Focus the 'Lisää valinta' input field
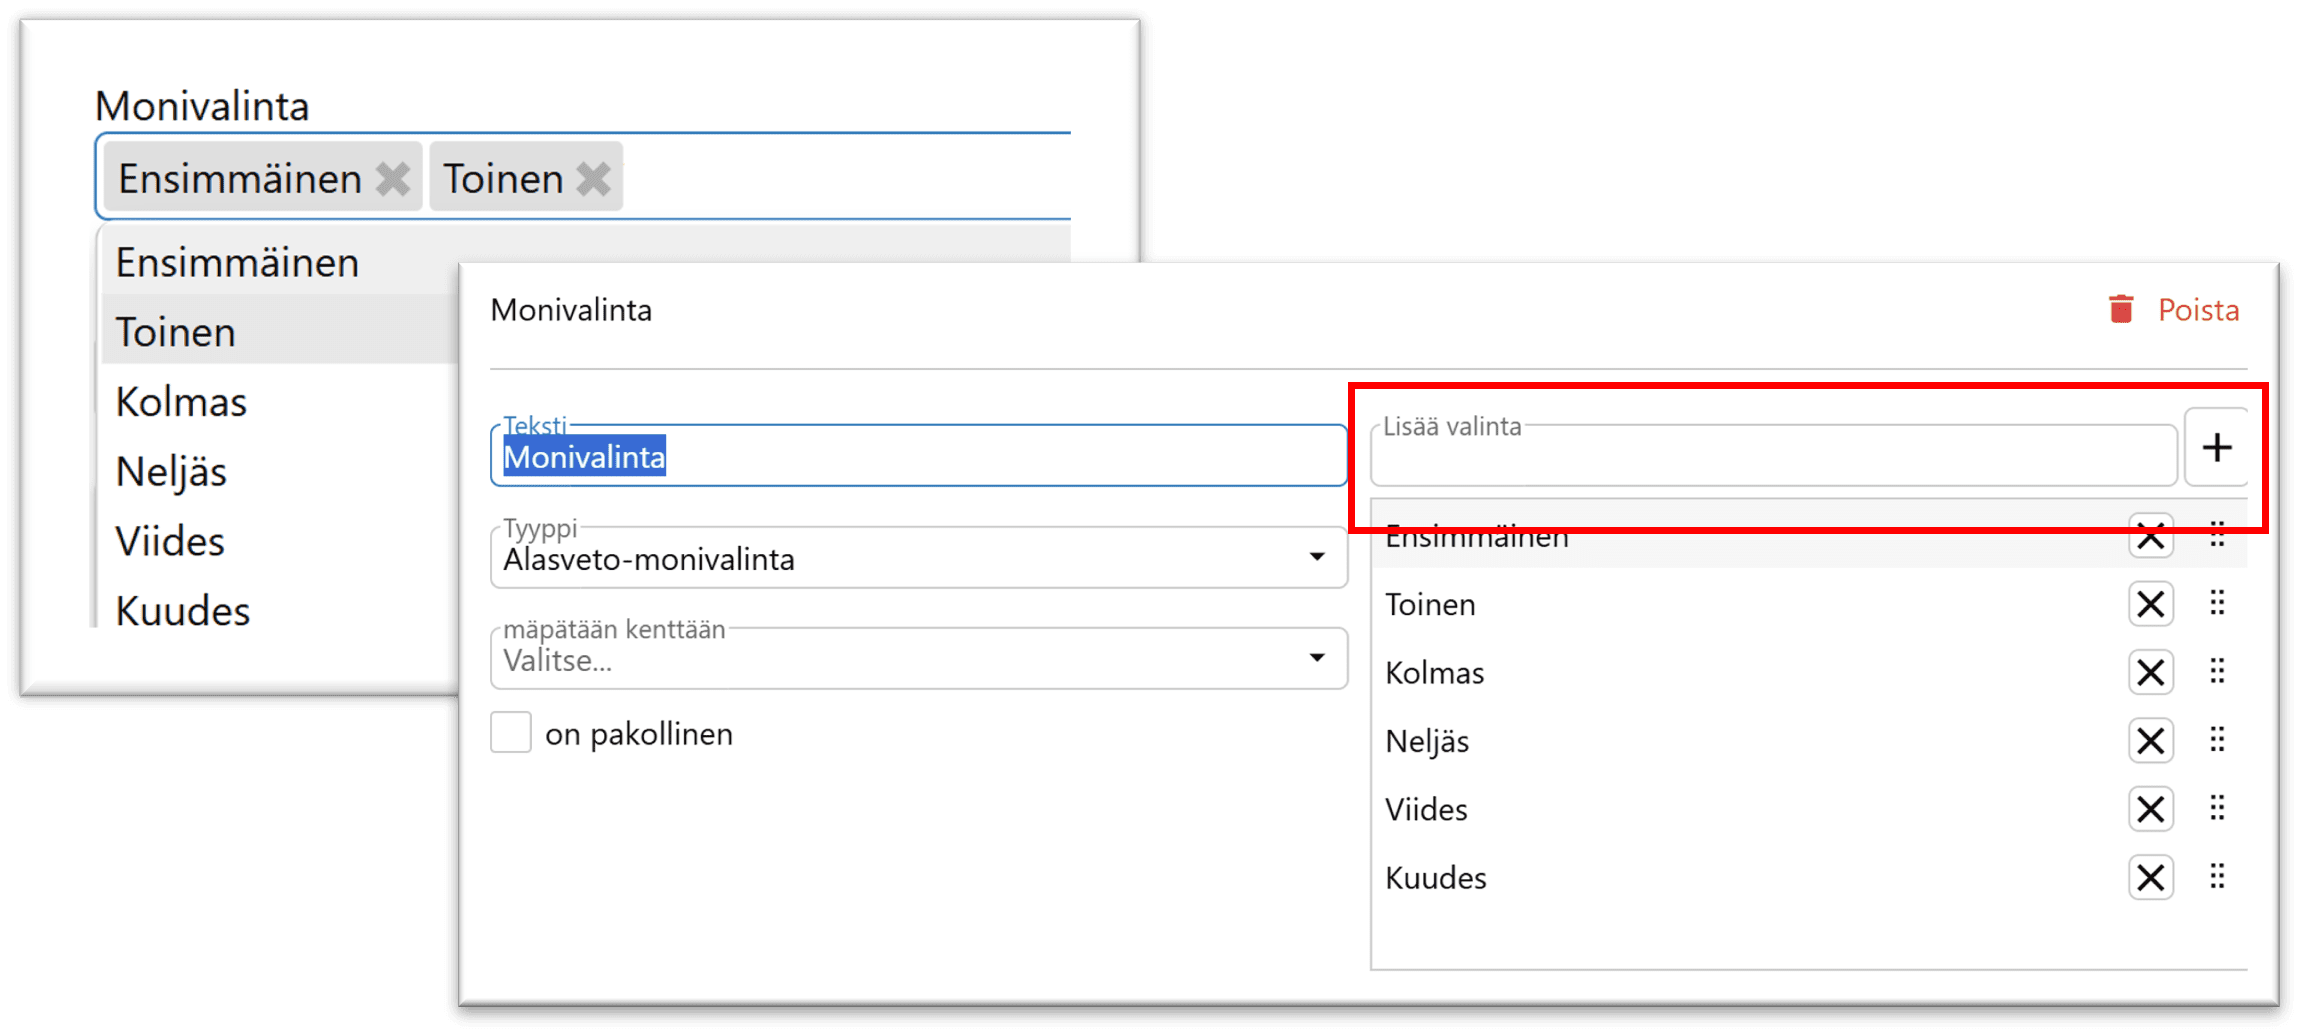 (x=1772, y=457)
